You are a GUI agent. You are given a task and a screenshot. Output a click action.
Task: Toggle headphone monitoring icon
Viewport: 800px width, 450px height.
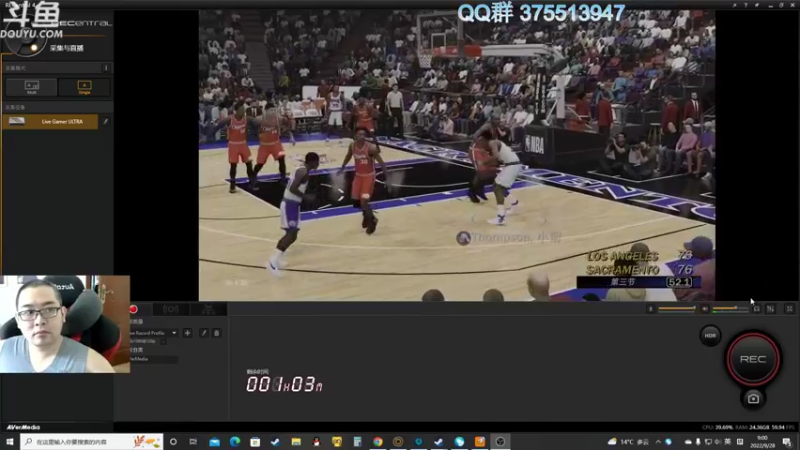[757, 309]
